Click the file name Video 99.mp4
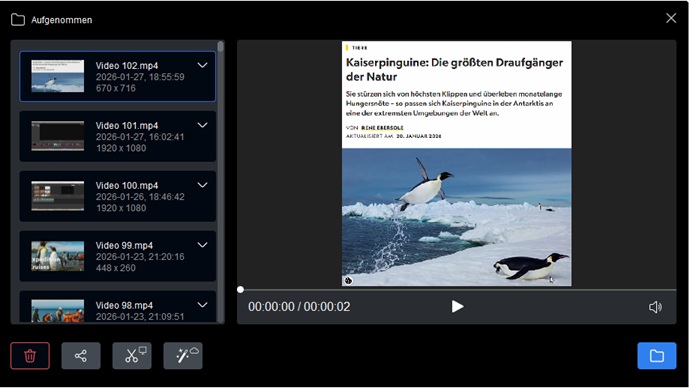The image size is (690, 388). tap(125, 245)
